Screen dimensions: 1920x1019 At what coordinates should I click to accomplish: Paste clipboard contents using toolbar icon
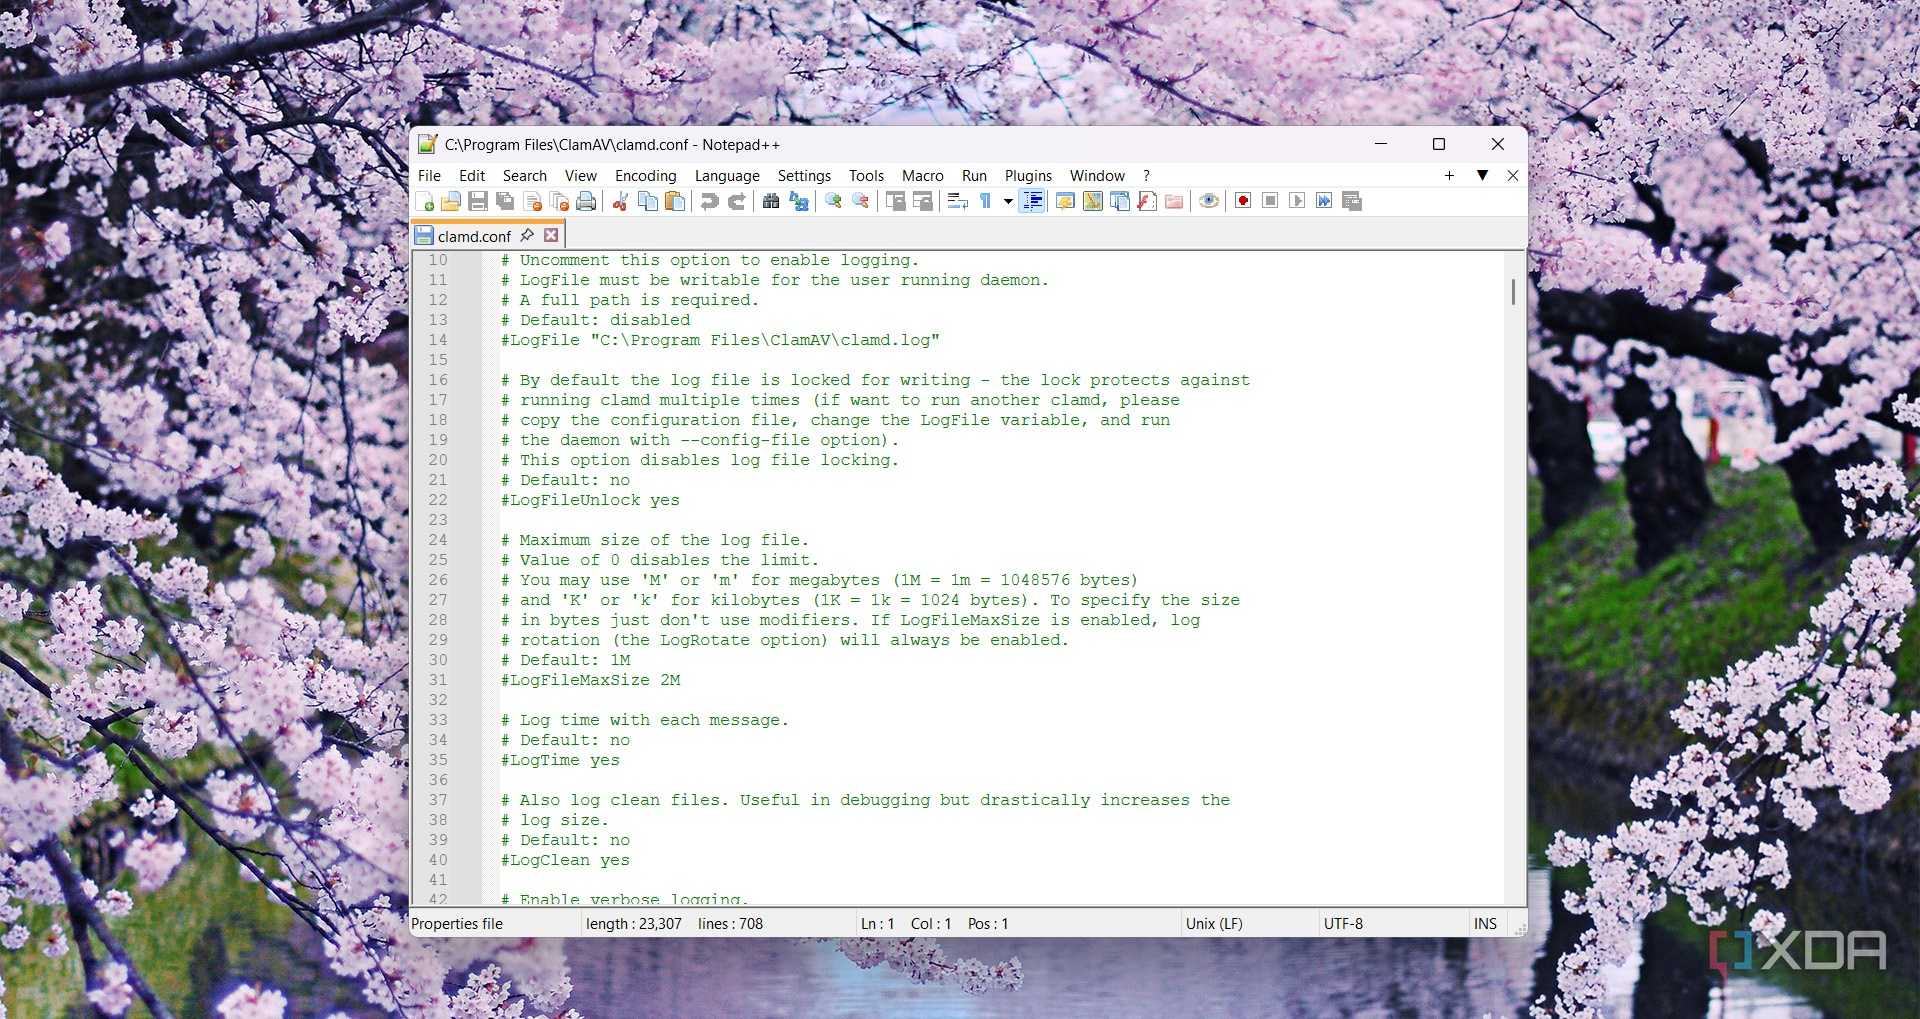tap(675, 202)
